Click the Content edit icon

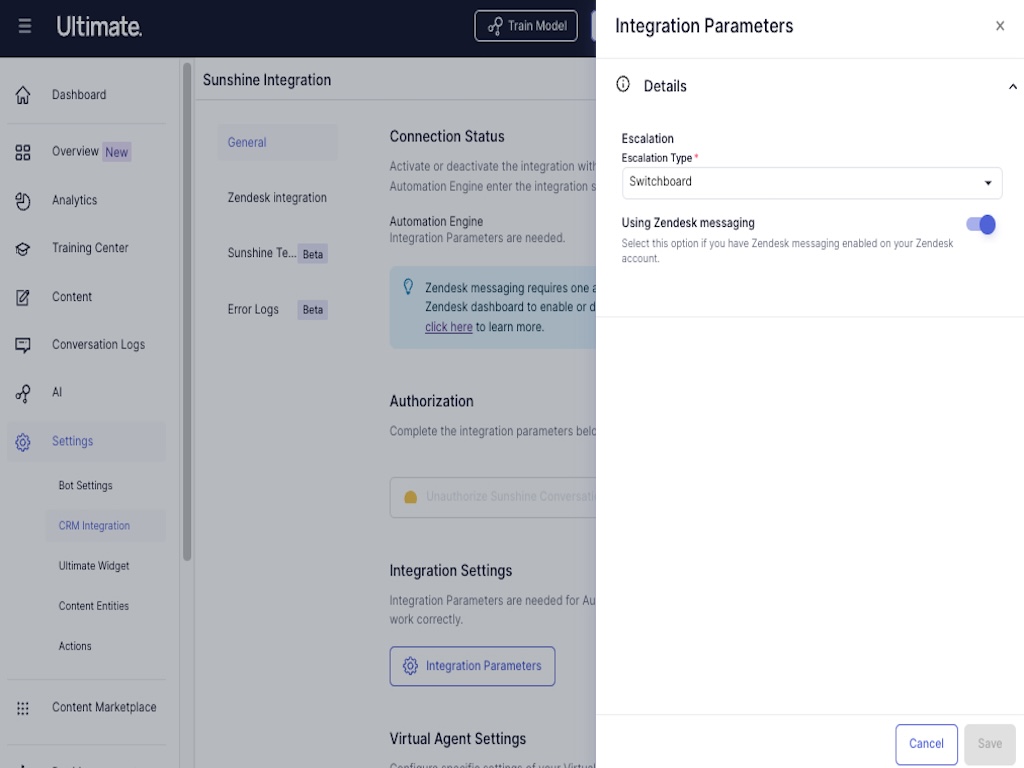23,297
